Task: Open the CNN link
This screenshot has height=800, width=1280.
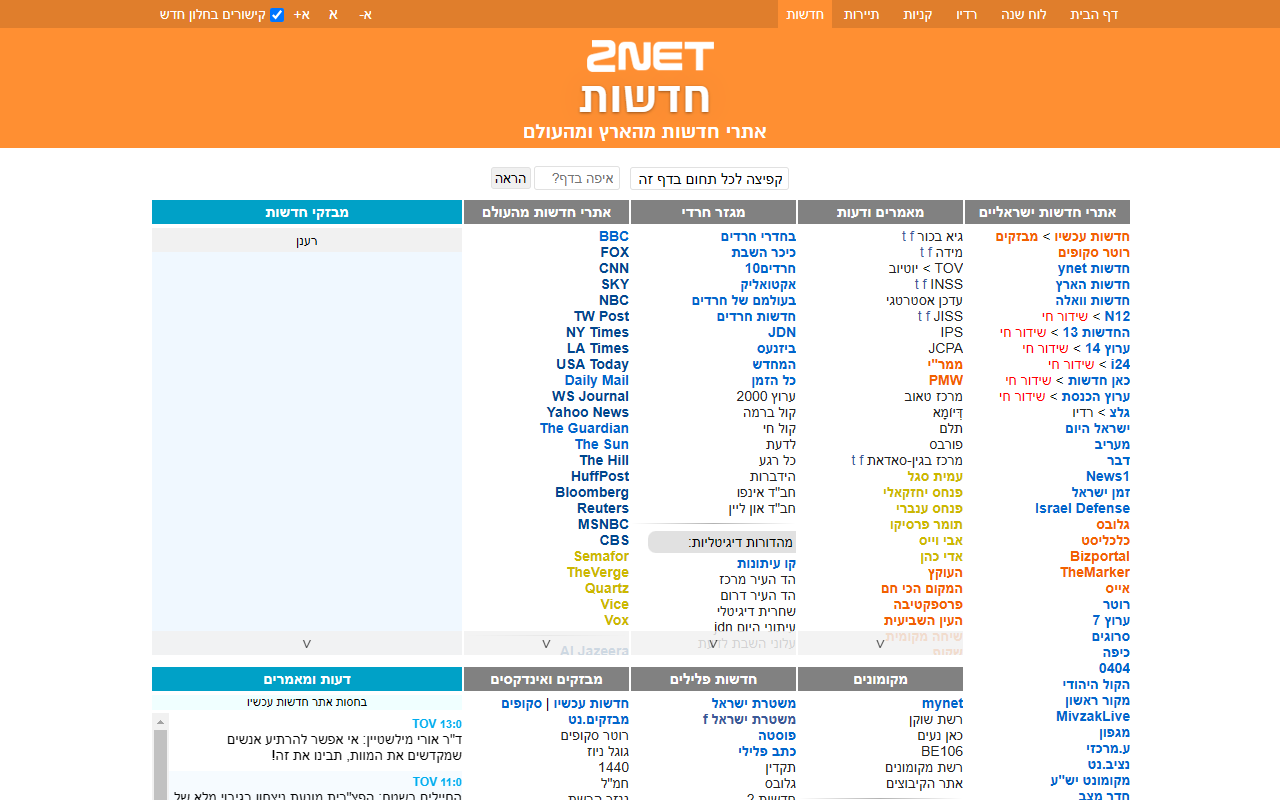Action: tap(614, 269)
